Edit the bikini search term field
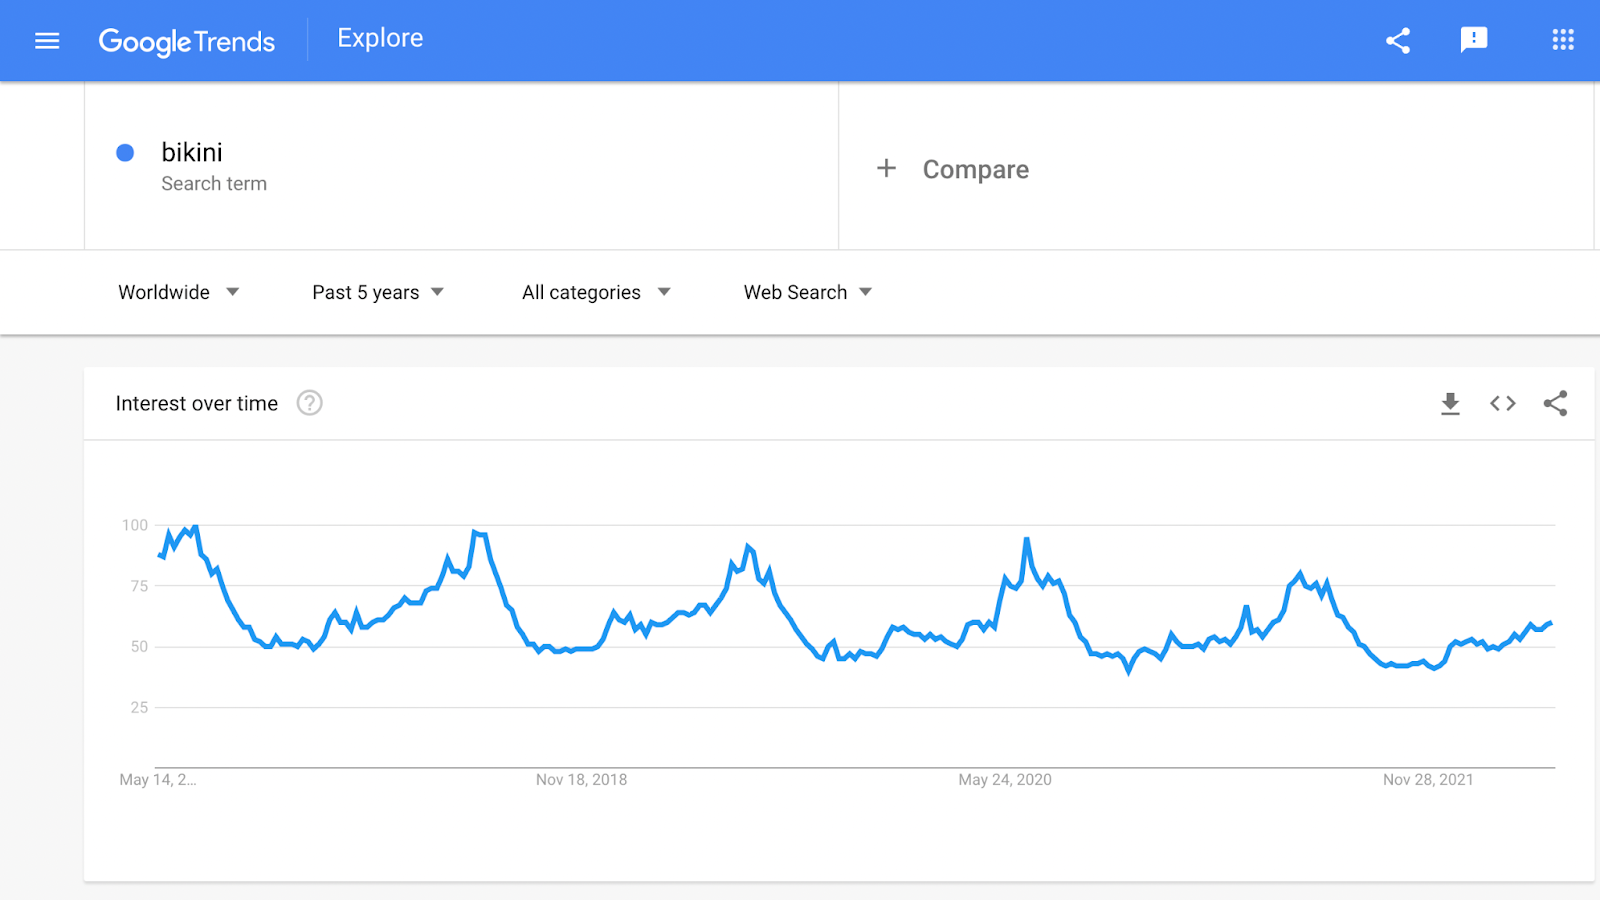Screen dimensions: 1600x900 pyautogui.click(x=192, y=153)
